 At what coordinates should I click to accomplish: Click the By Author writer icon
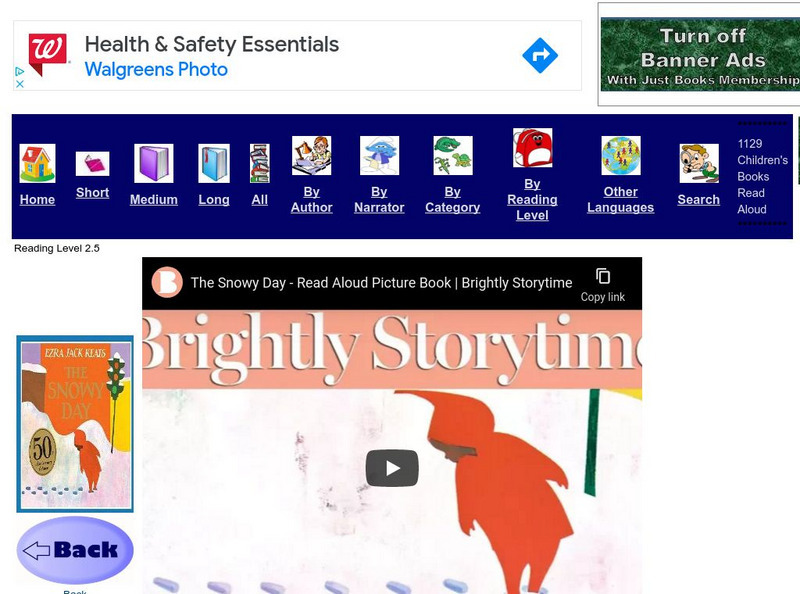[x=311, y=156]
